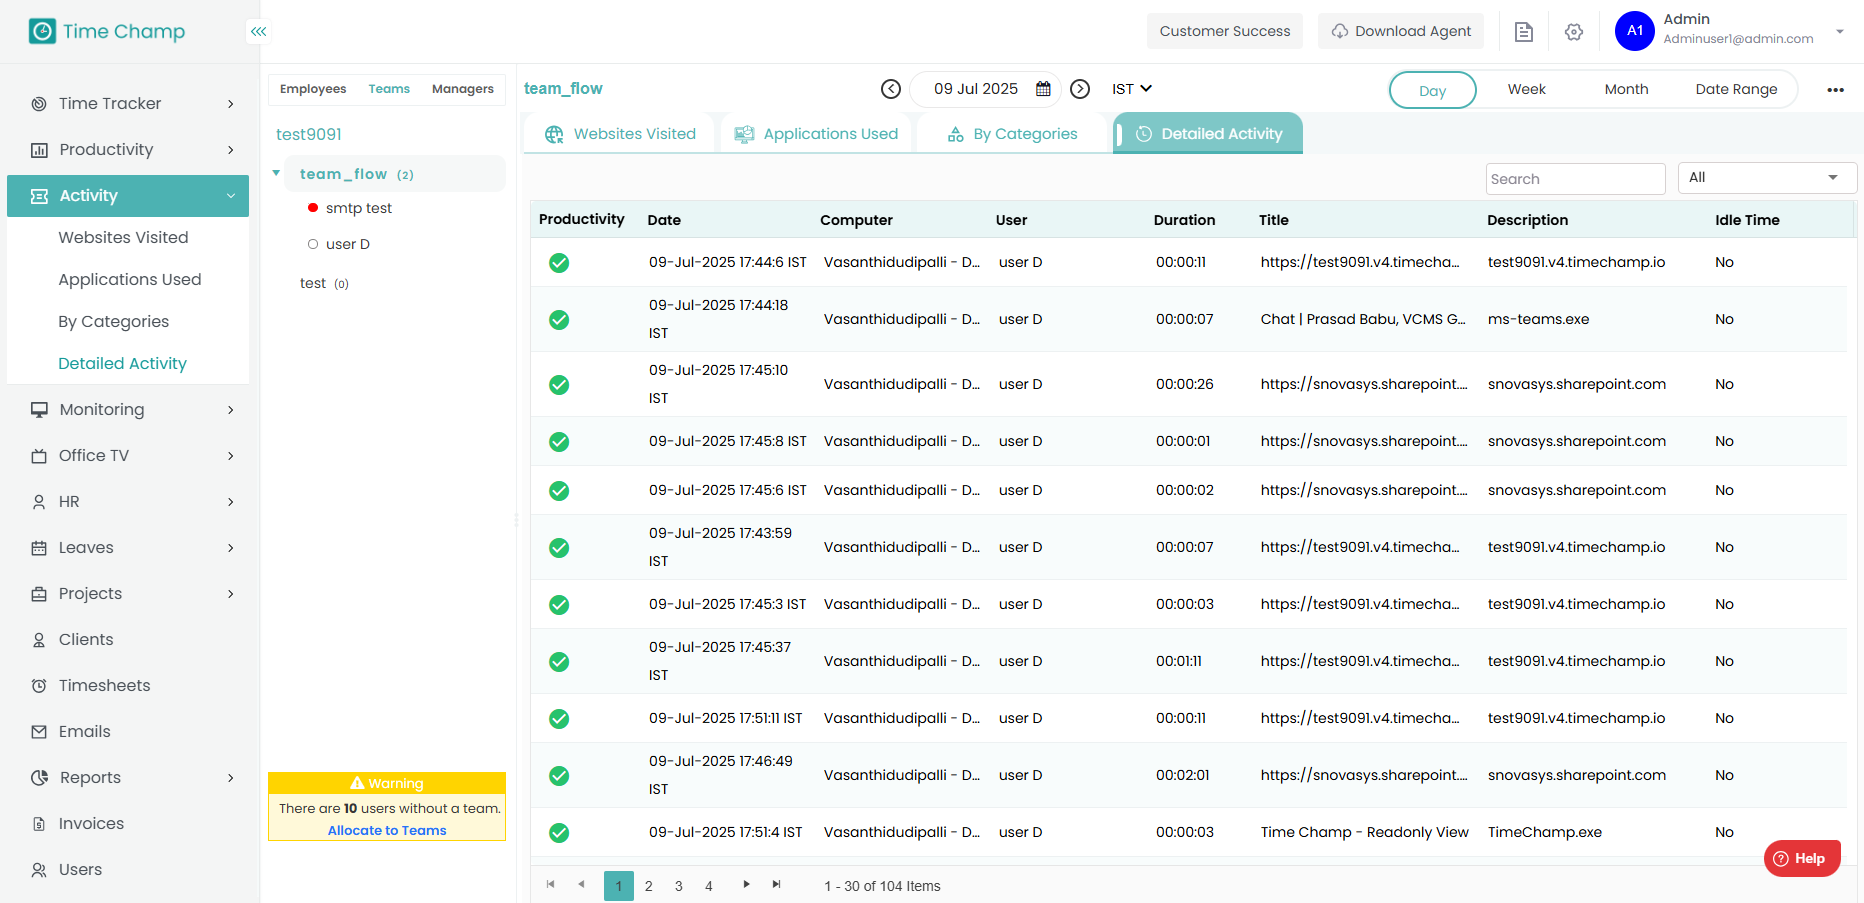Switch to Date Range view
This screenshot has width=1864, height=903.
pyautogui.click(x=1736, y=90)
